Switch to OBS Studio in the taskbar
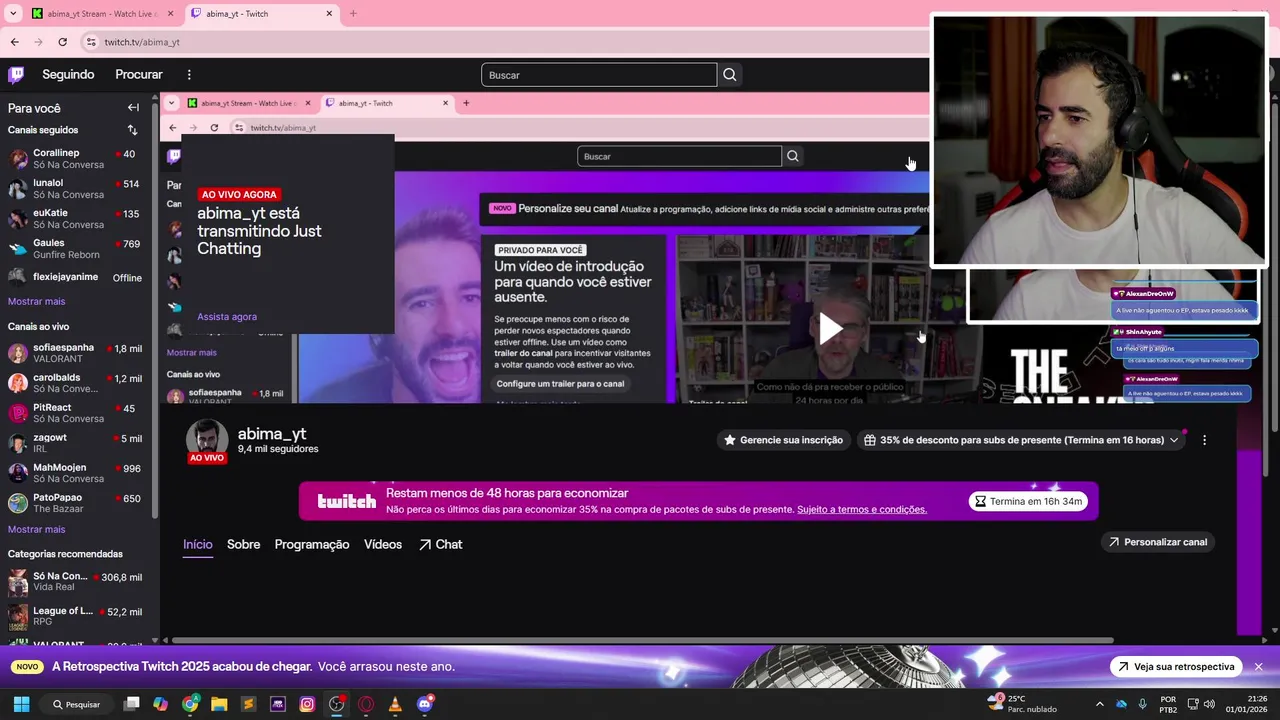The image size is (1280, 720). 337,704
